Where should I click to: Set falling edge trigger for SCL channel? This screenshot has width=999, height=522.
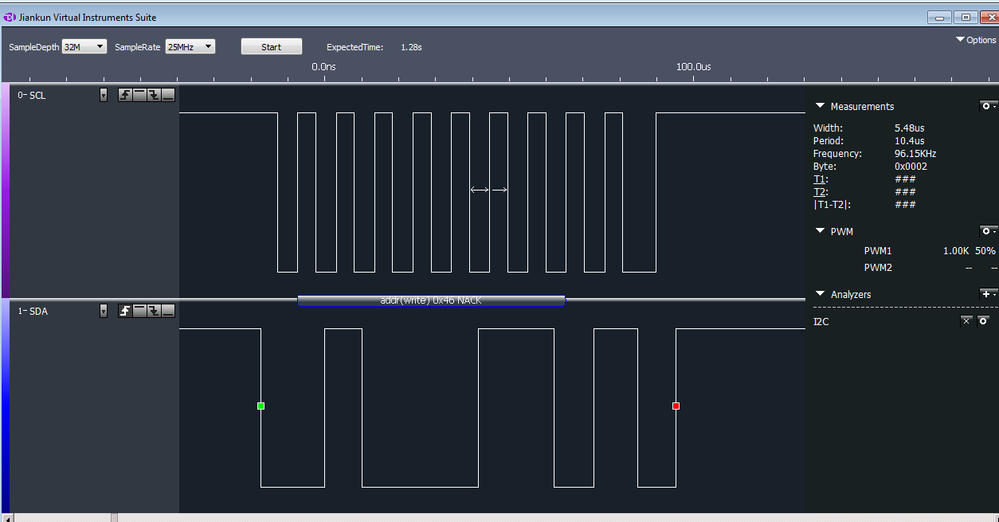(154, 95)
